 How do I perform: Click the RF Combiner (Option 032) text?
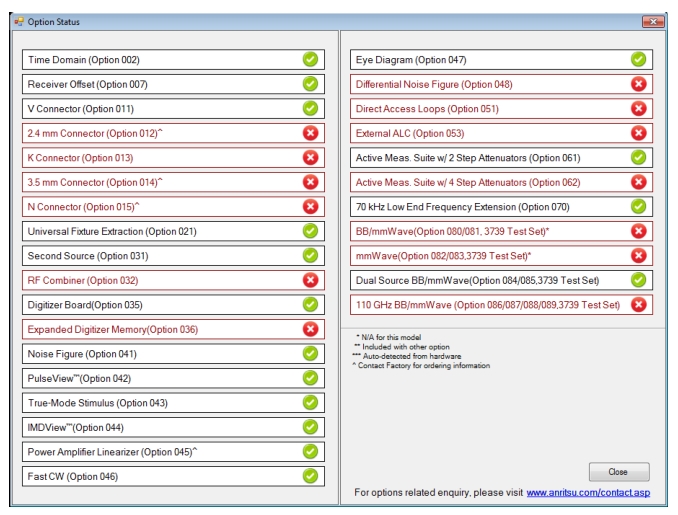point(83,281)
